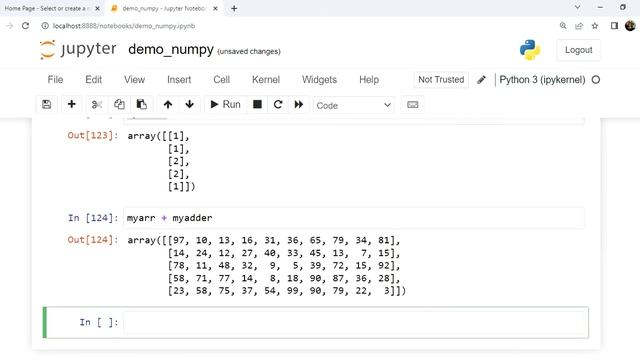Close the Home Page browser tab
640x360 pixels.
97,8
